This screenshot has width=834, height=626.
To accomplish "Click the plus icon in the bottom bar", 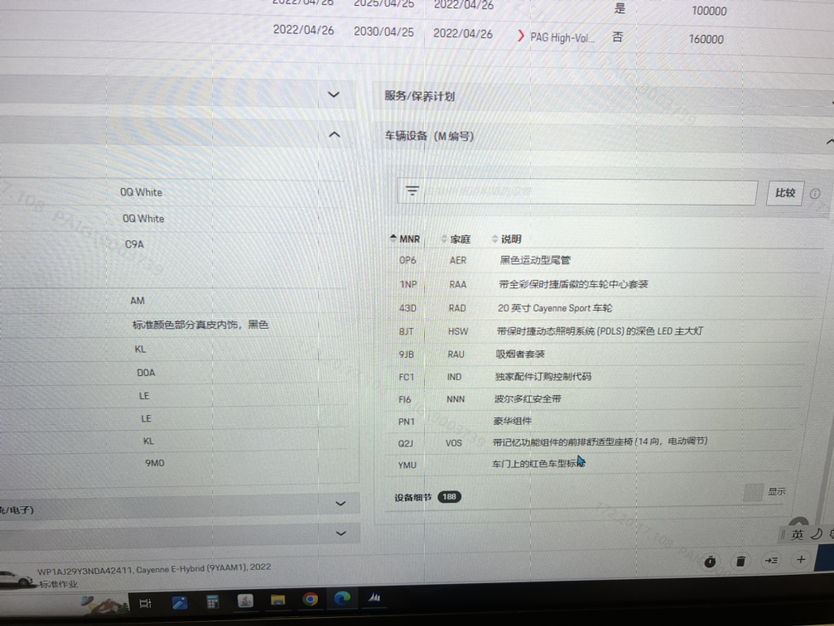I will click(x=800, y=559).
